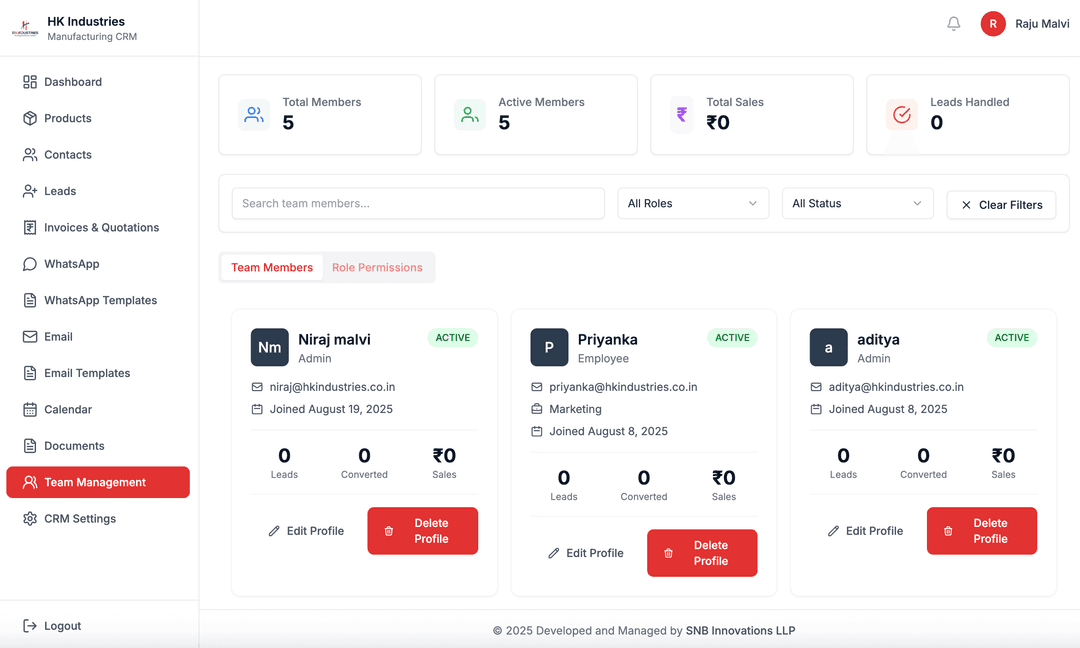
Task: Click the CRM Settings gear icon
Action: [30, 519]
